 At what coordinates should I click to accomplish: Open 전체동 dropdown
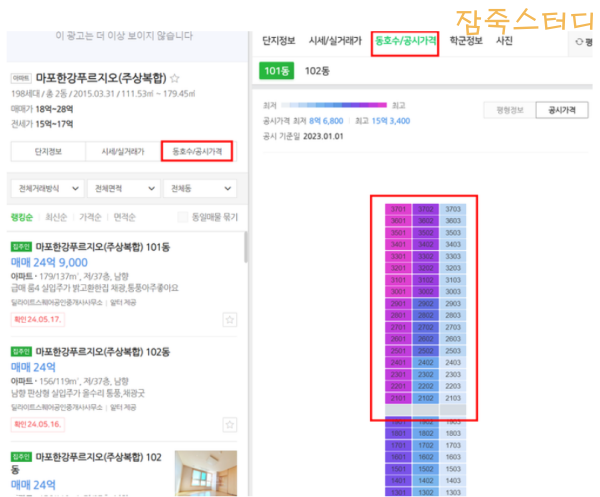[200, 188]
